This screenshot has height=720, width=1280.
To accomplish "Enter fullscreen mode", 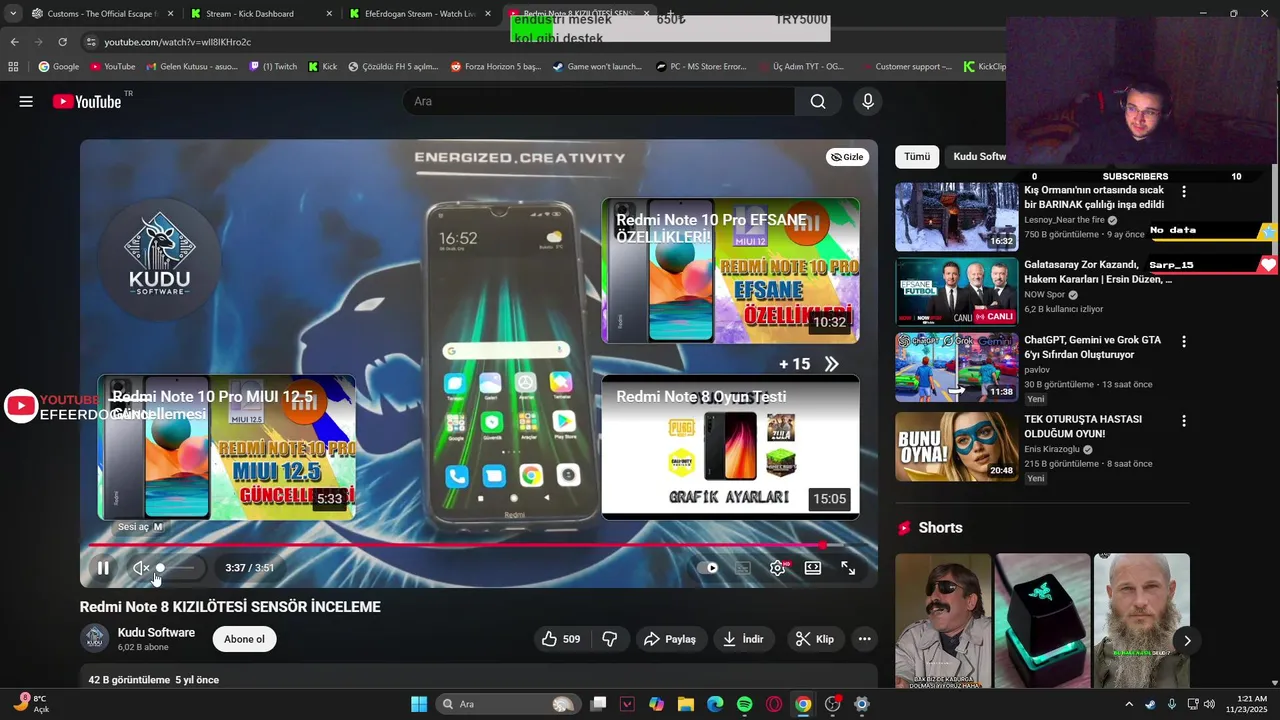I will (848, 568).
